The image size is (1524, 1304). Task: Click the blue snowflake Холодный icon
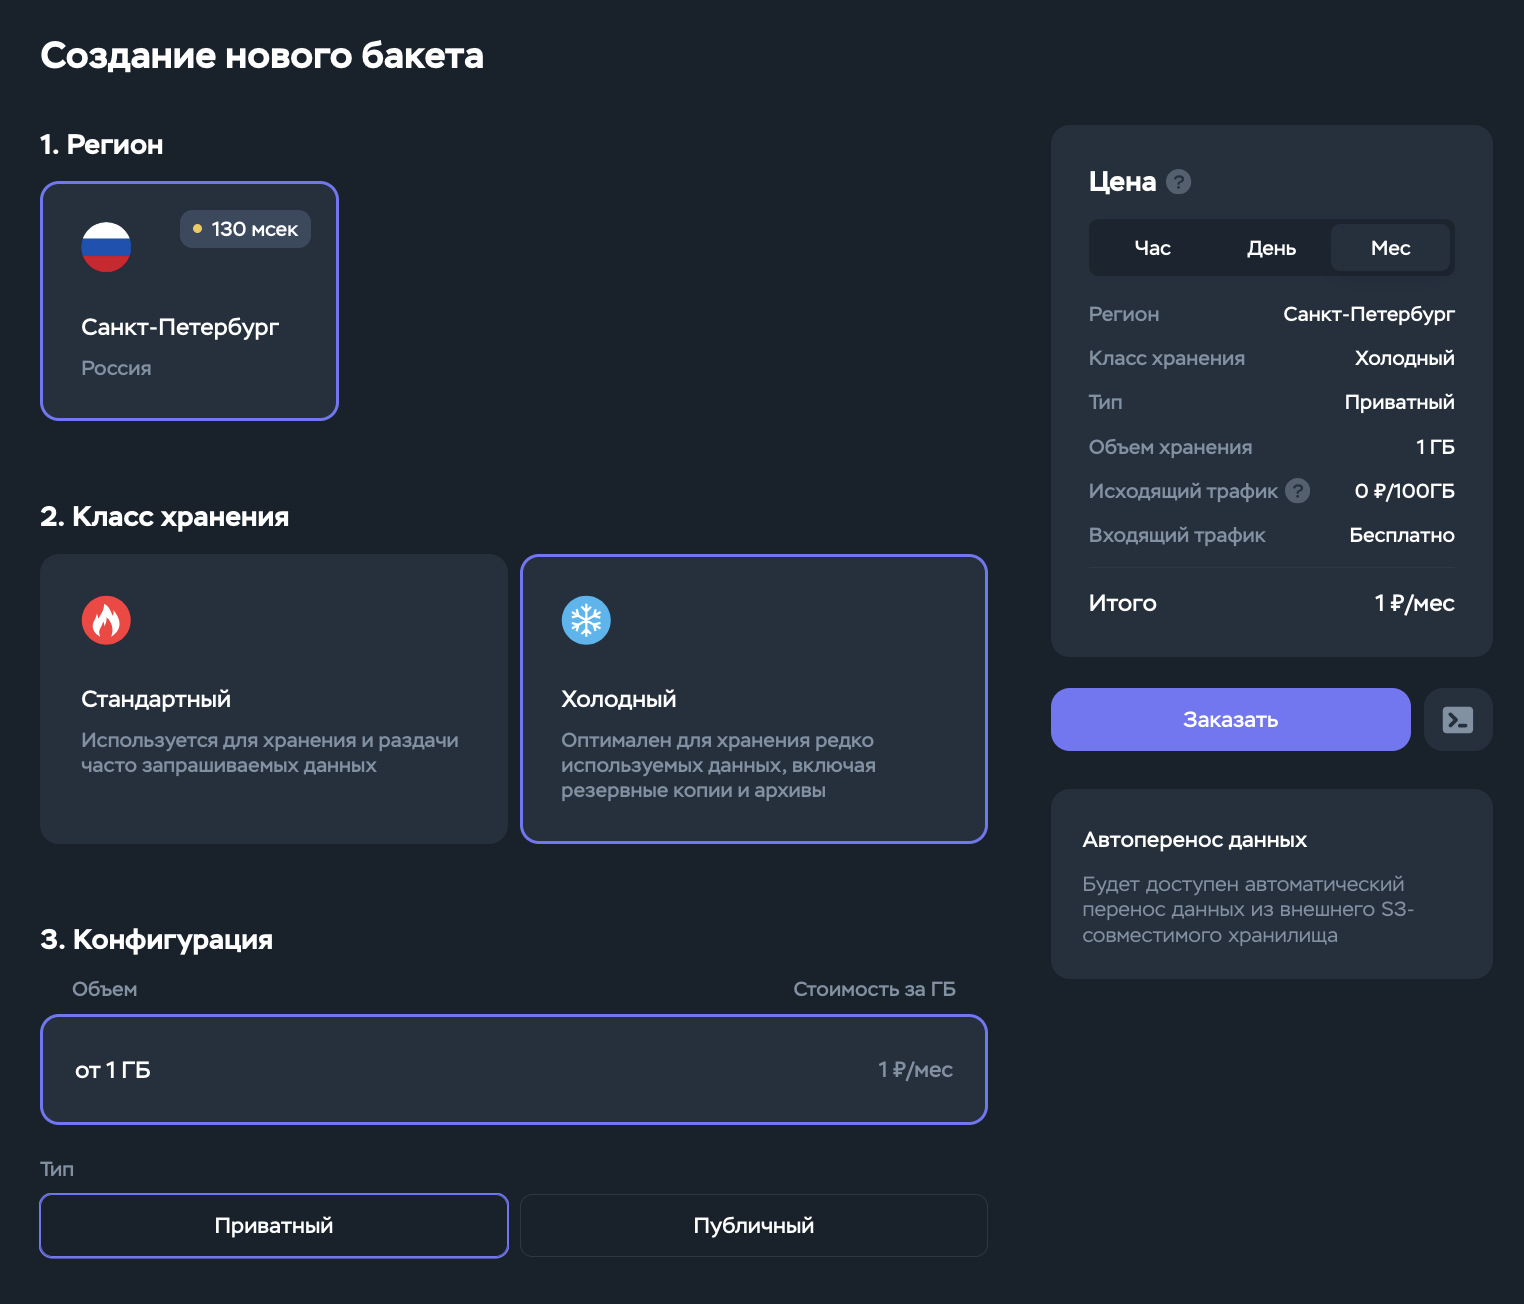pyautogui.click(x=586, y=620)
